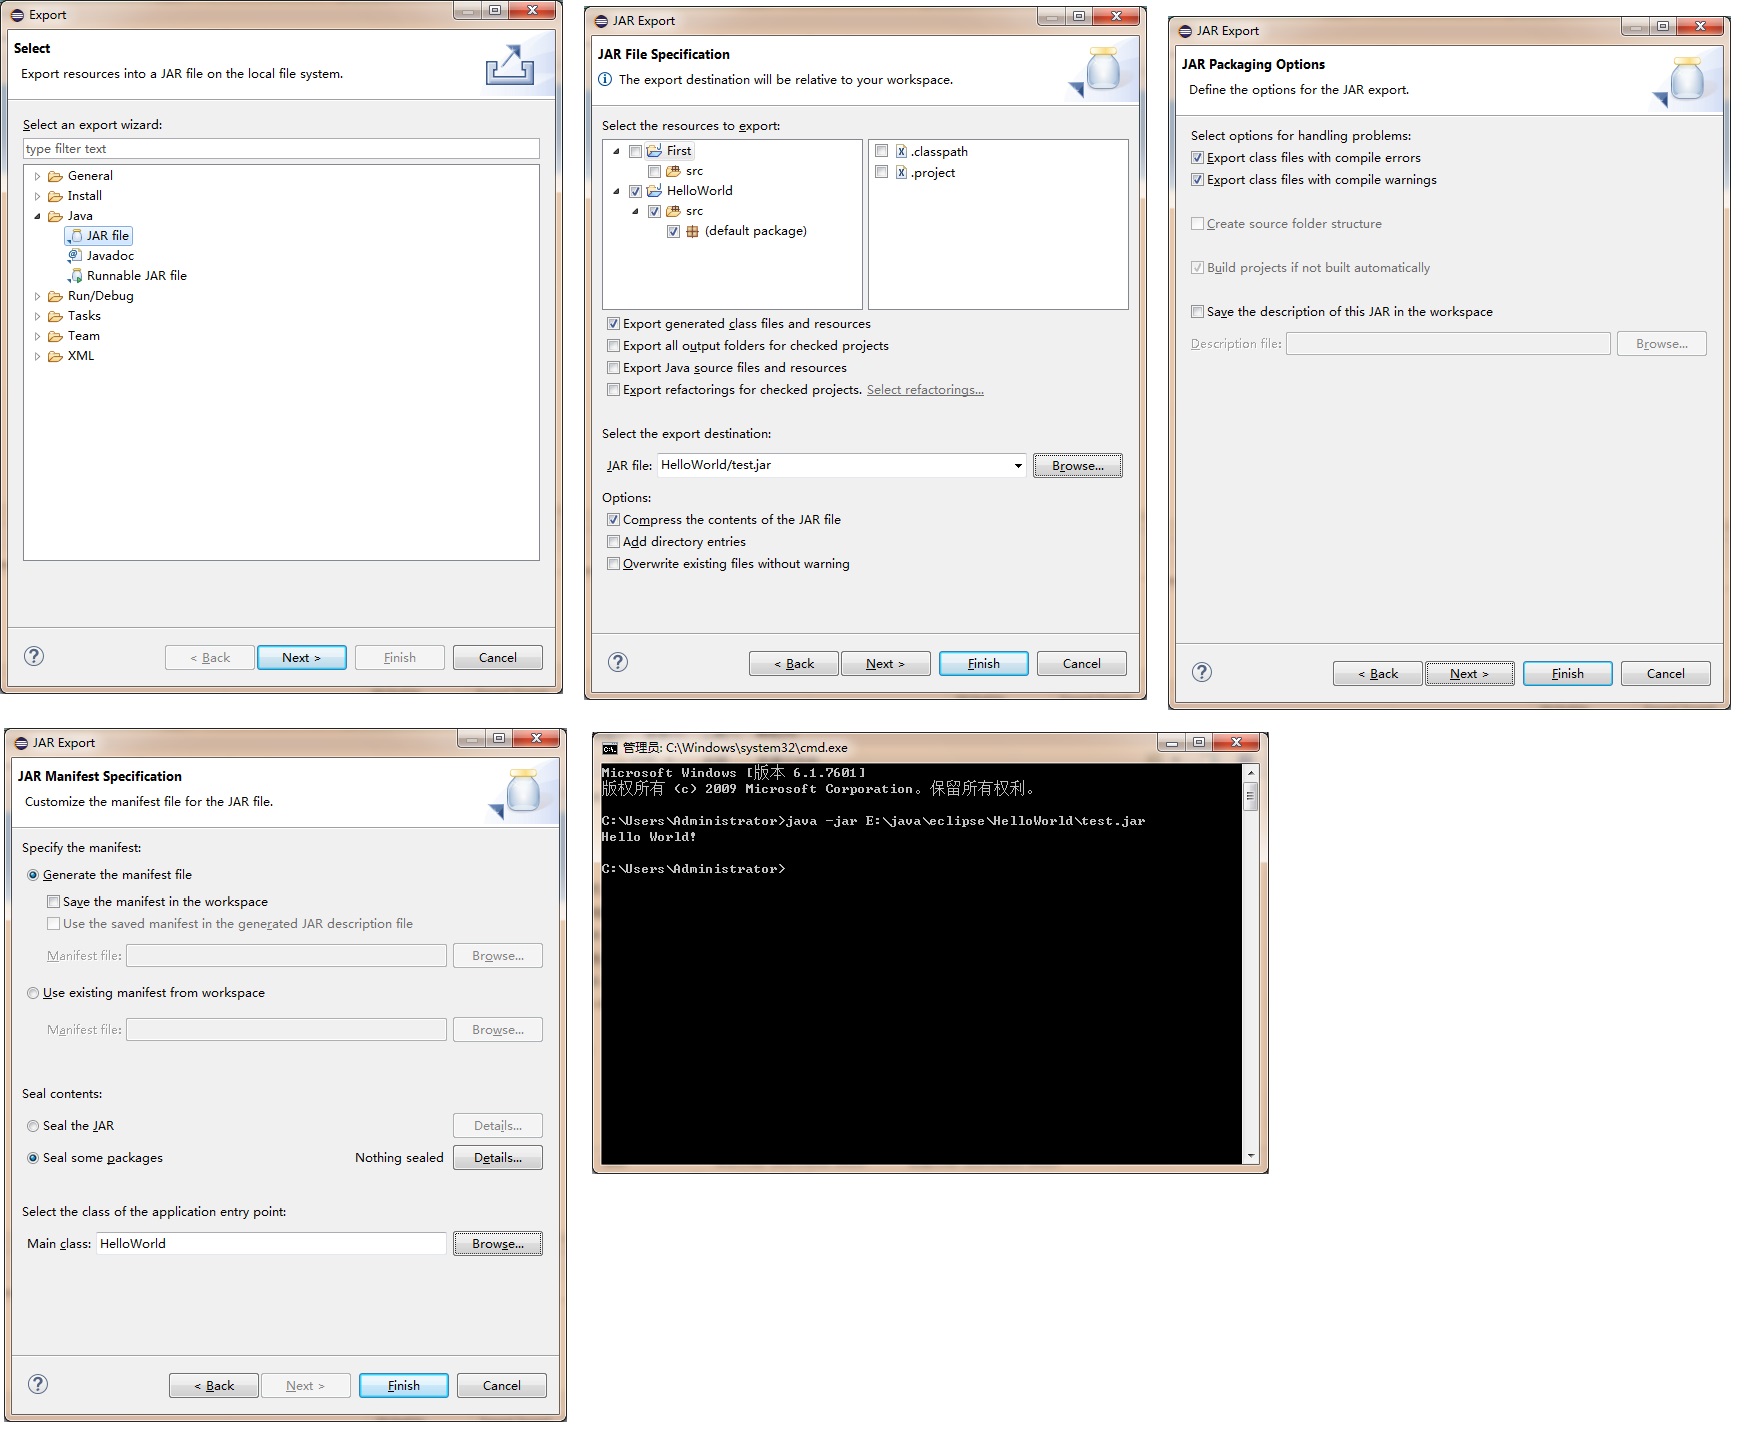The width and height of the screenshot is (1756, 1448).
Task: Click Next in JAR Packaging Options dialog
Action: click(1469, 674)
